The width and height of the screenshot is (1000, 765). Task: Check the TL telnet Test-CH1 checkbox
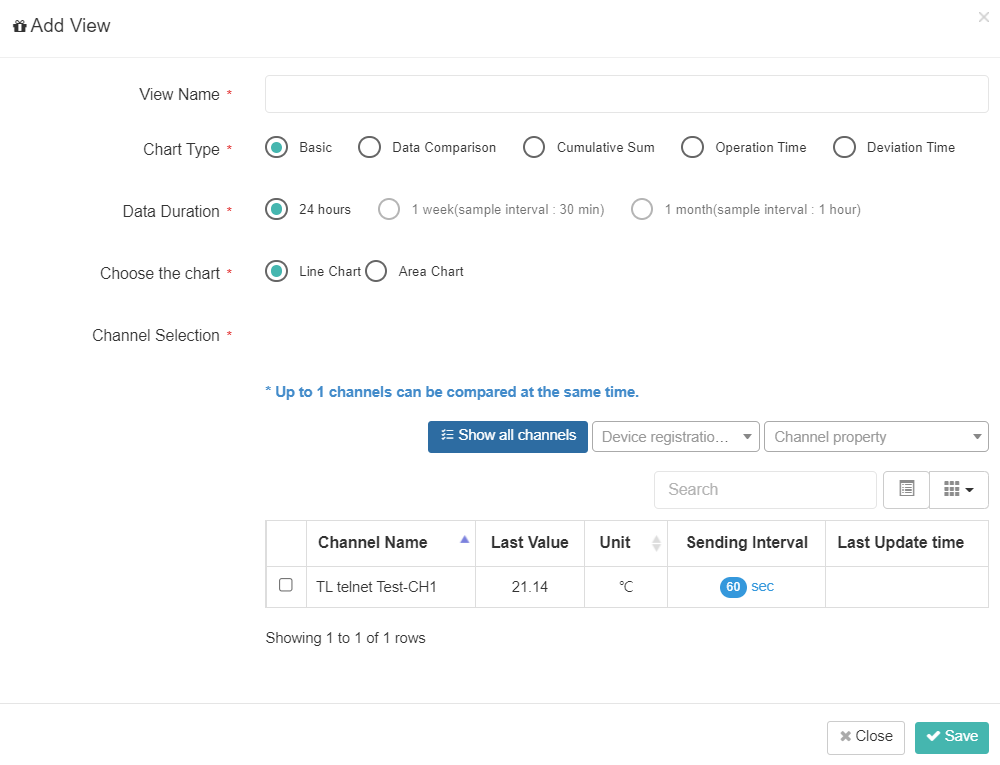[286, 585]
